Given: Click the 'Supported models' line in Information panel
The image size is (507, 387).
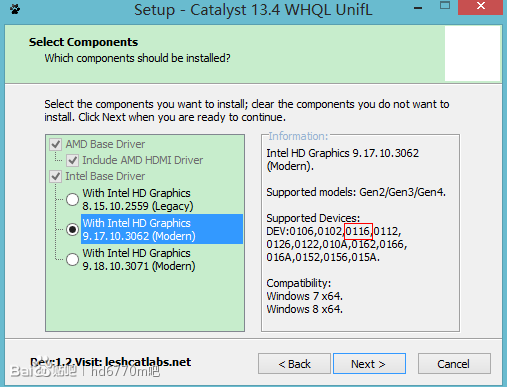Looking at the screenshot, I should coord(356,192).
